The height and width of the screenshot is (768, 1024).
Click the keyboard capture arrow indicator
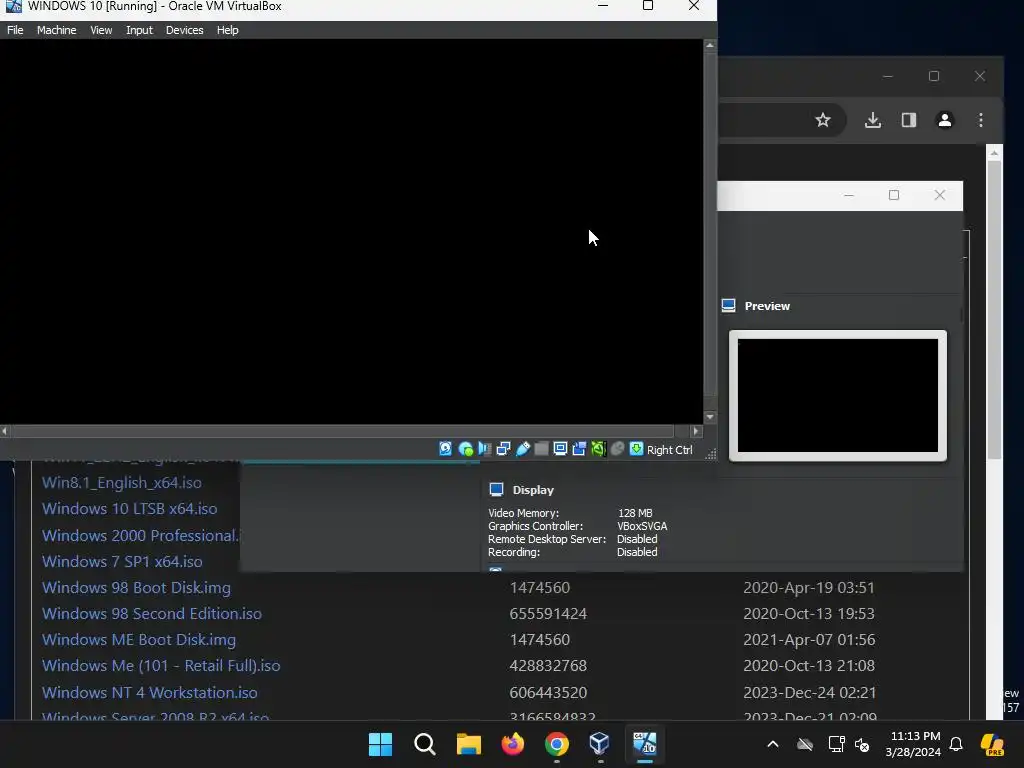pos(636,449)
